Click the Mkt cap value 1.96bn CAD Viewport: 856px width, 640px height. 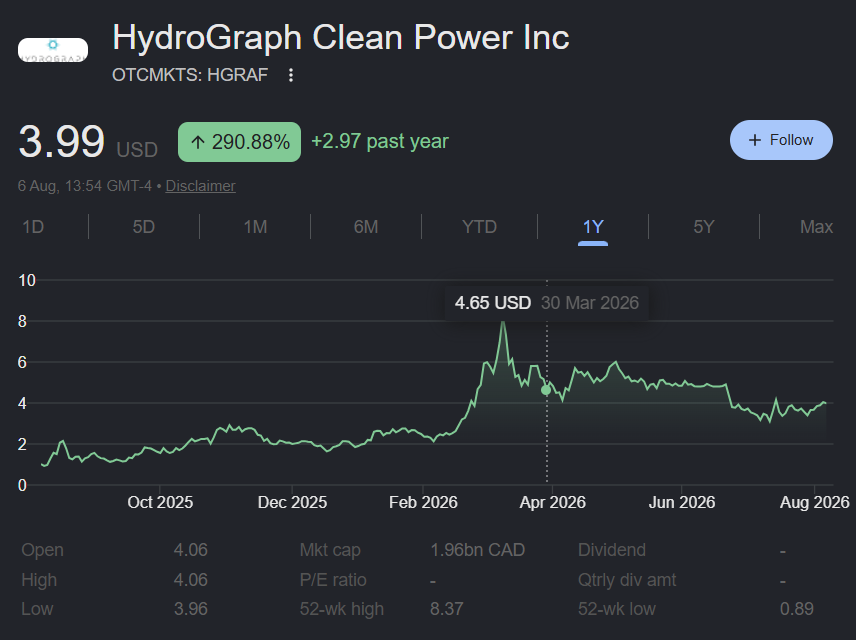click(x=477, y=550)
